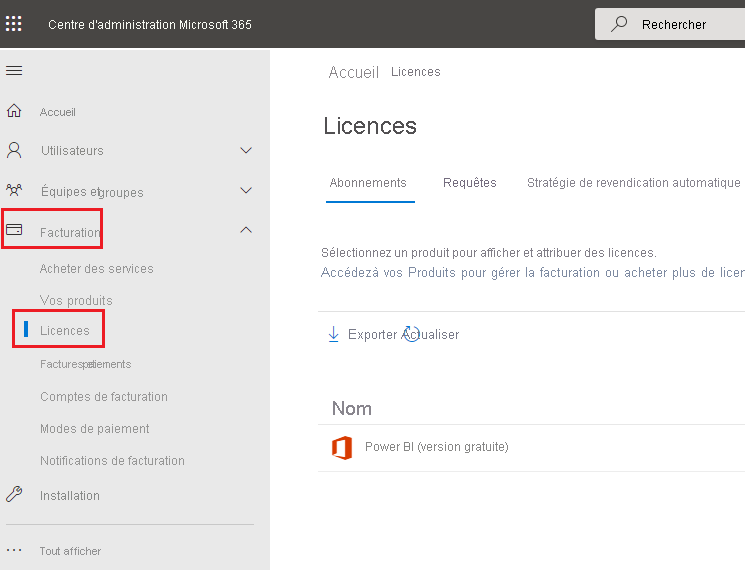Select Licences in the sidebar

(65, 331)
